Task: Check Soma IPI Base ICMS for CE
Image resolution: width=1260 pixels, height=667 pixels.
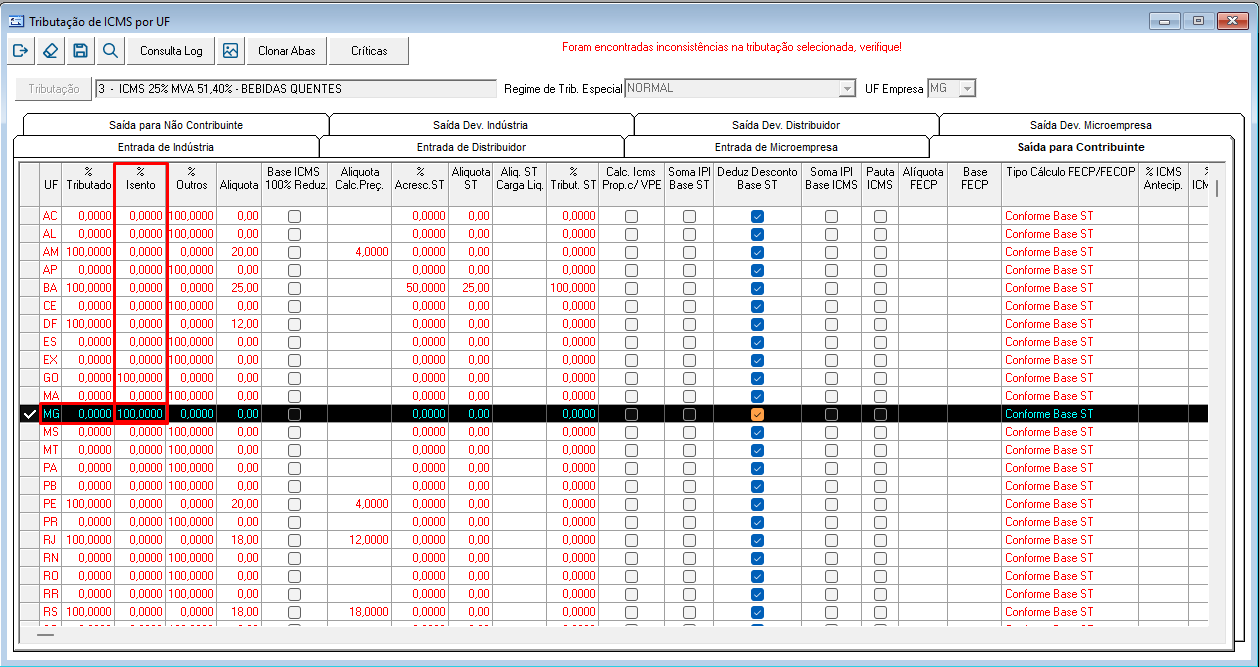Action: point(832,306)
